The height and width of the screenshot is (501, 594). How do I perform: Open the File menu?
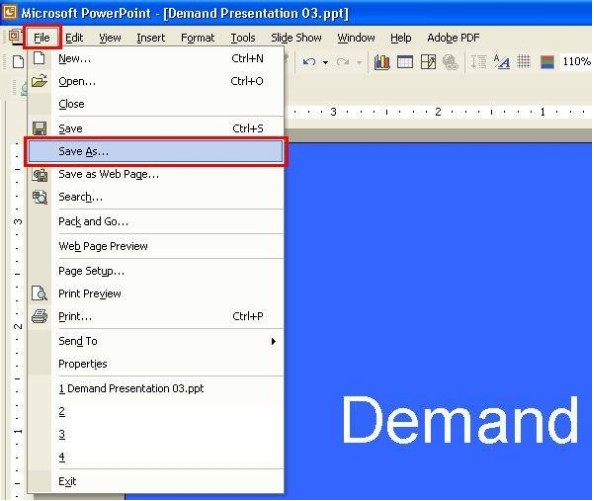click(42, 37)
